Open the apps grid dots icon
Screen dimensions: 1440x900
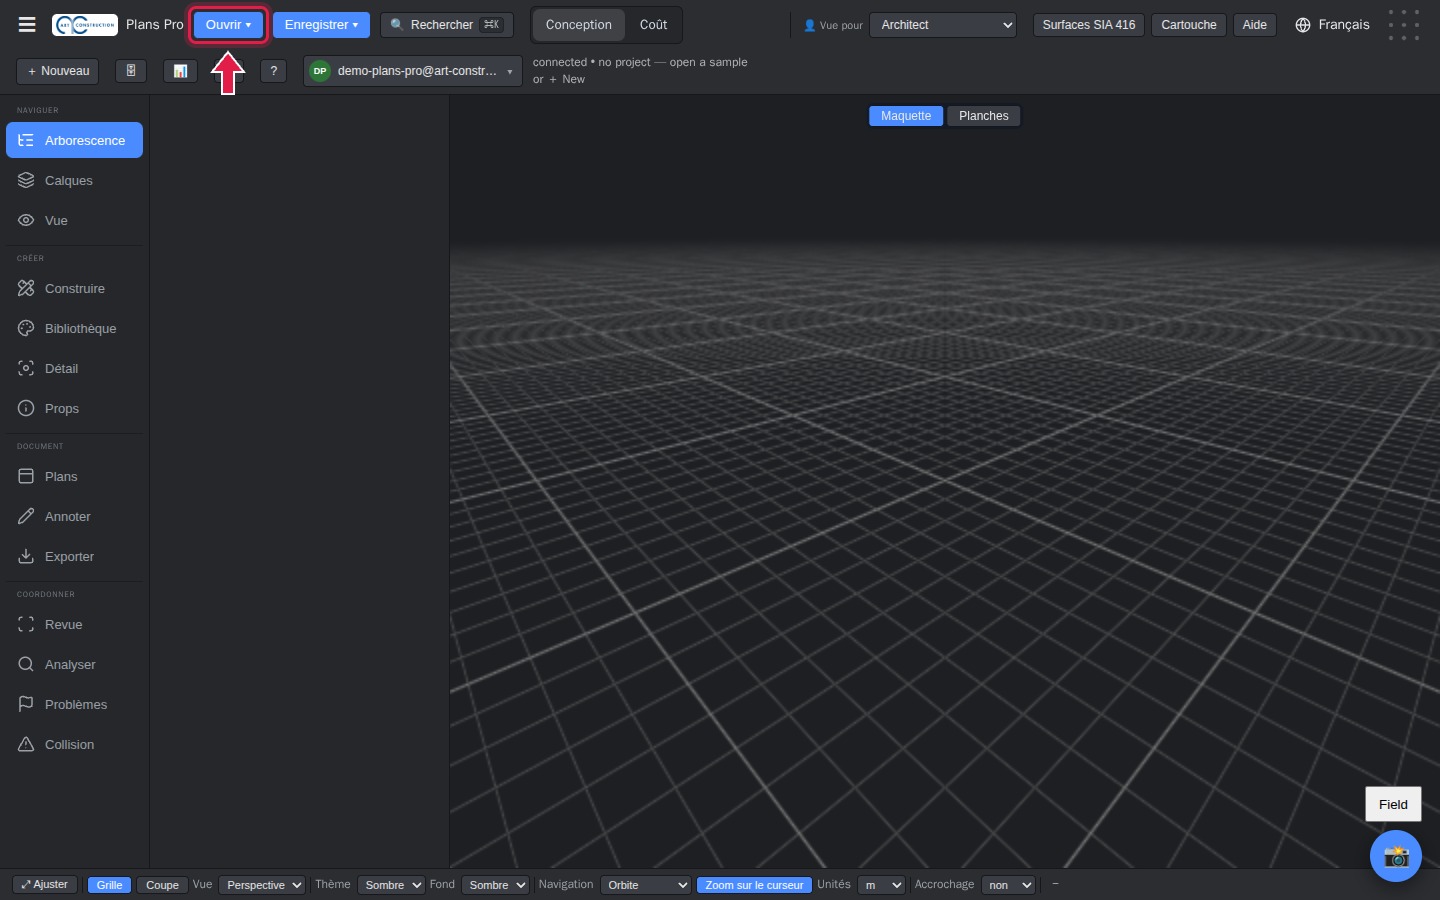[1403, 25]
